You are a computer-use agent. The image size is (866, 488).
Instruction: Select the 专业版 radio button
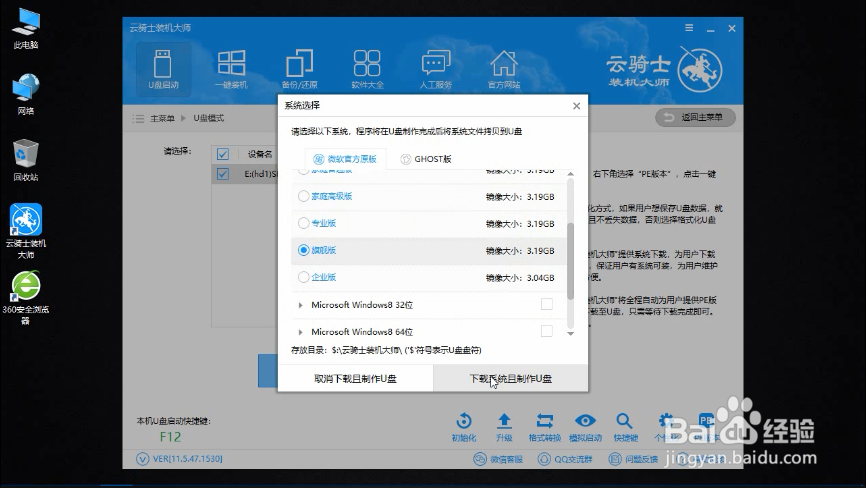click(303, 223)
